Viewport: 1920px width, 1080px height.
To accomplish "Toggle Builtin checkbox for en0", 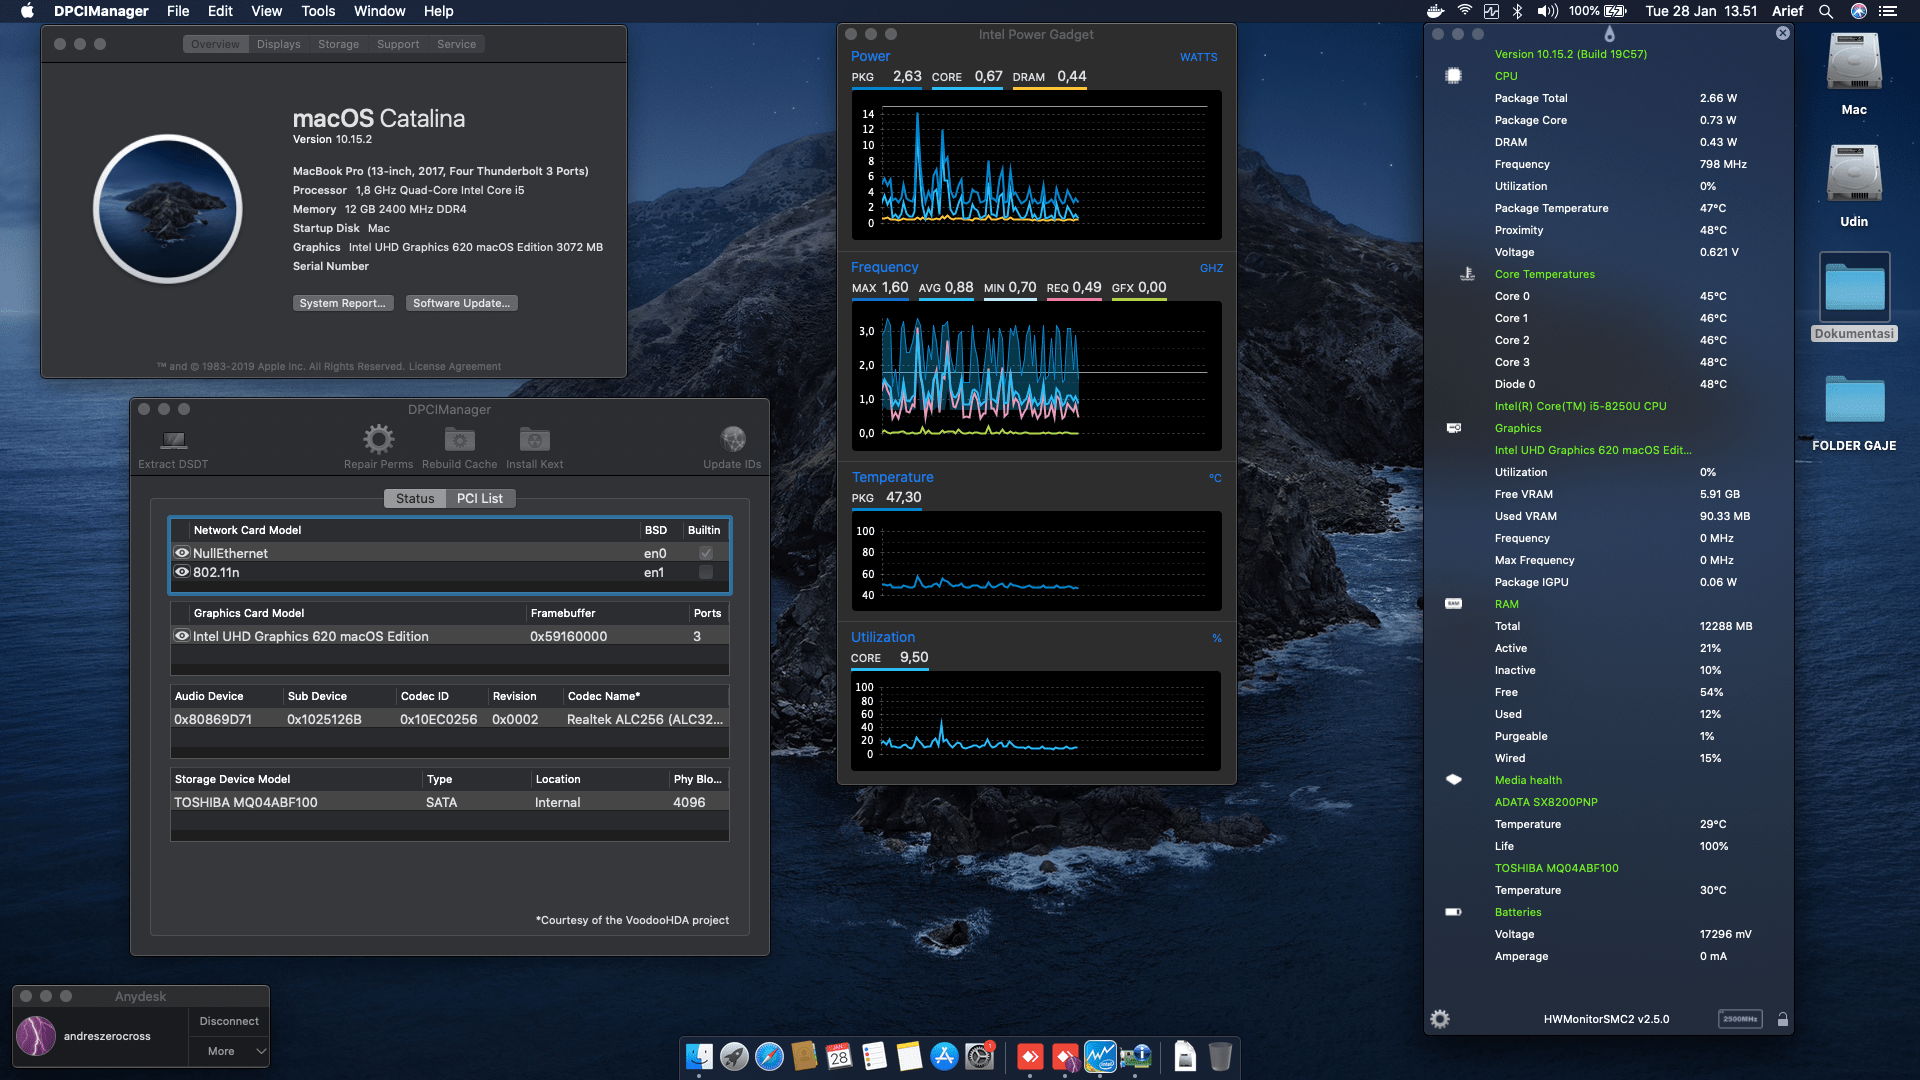I will (x=706, y=553).
